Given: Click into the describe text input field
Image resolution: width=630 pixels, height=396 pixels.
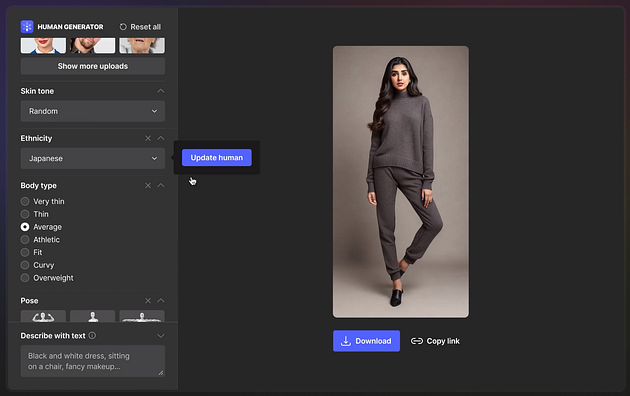Looking at the screenshot, I should pyautogui.click(x=93, y=361).
